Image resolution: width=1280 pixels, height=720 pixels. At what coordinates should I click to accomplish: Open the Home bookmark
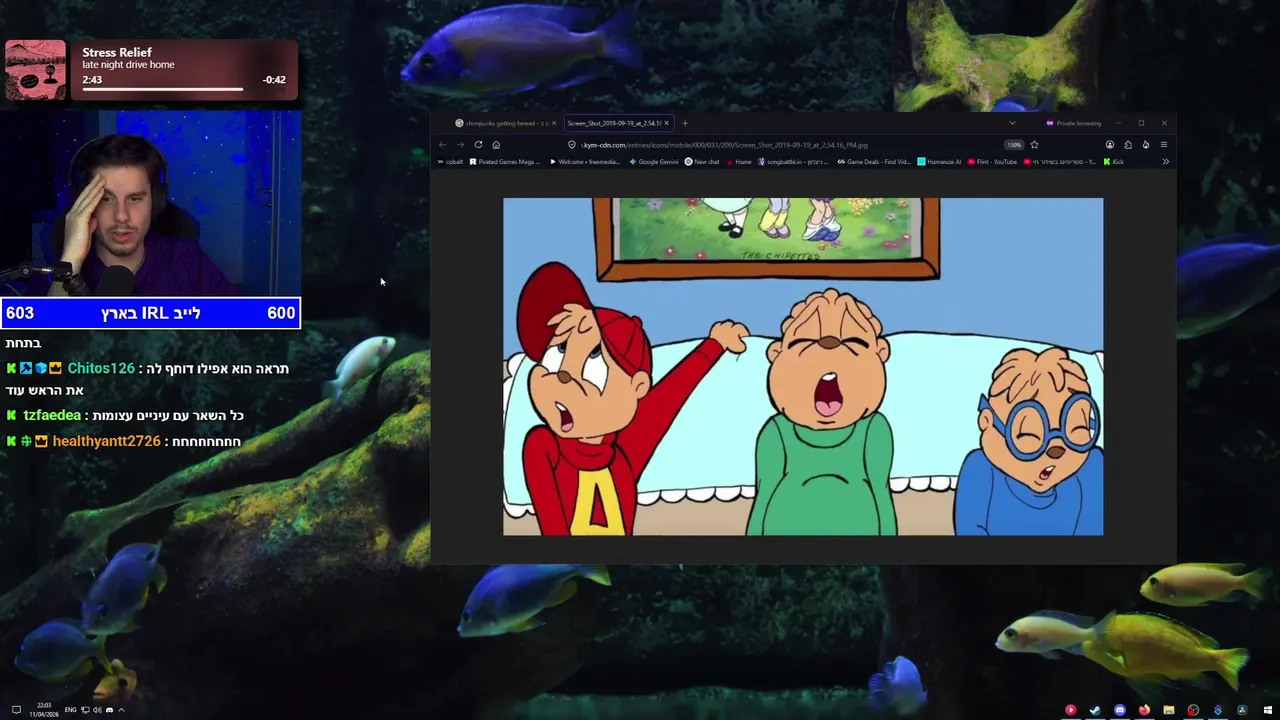739,162
